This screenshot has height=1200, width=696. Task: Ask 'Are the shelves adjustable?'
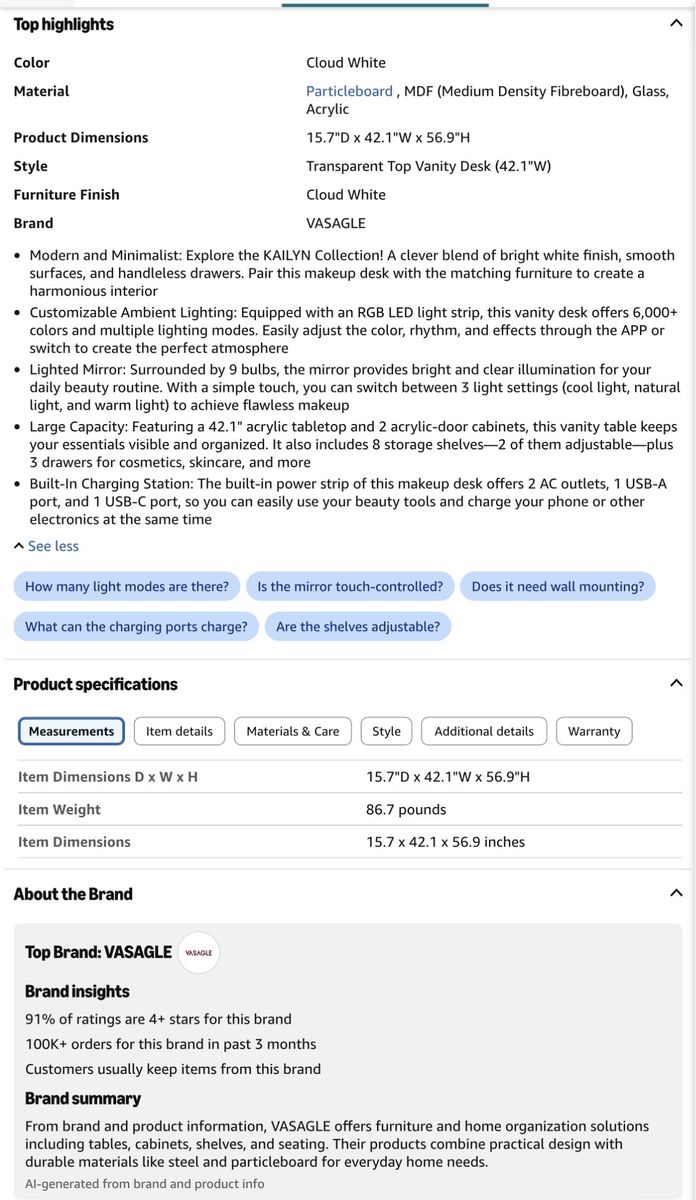coord(358,627)
